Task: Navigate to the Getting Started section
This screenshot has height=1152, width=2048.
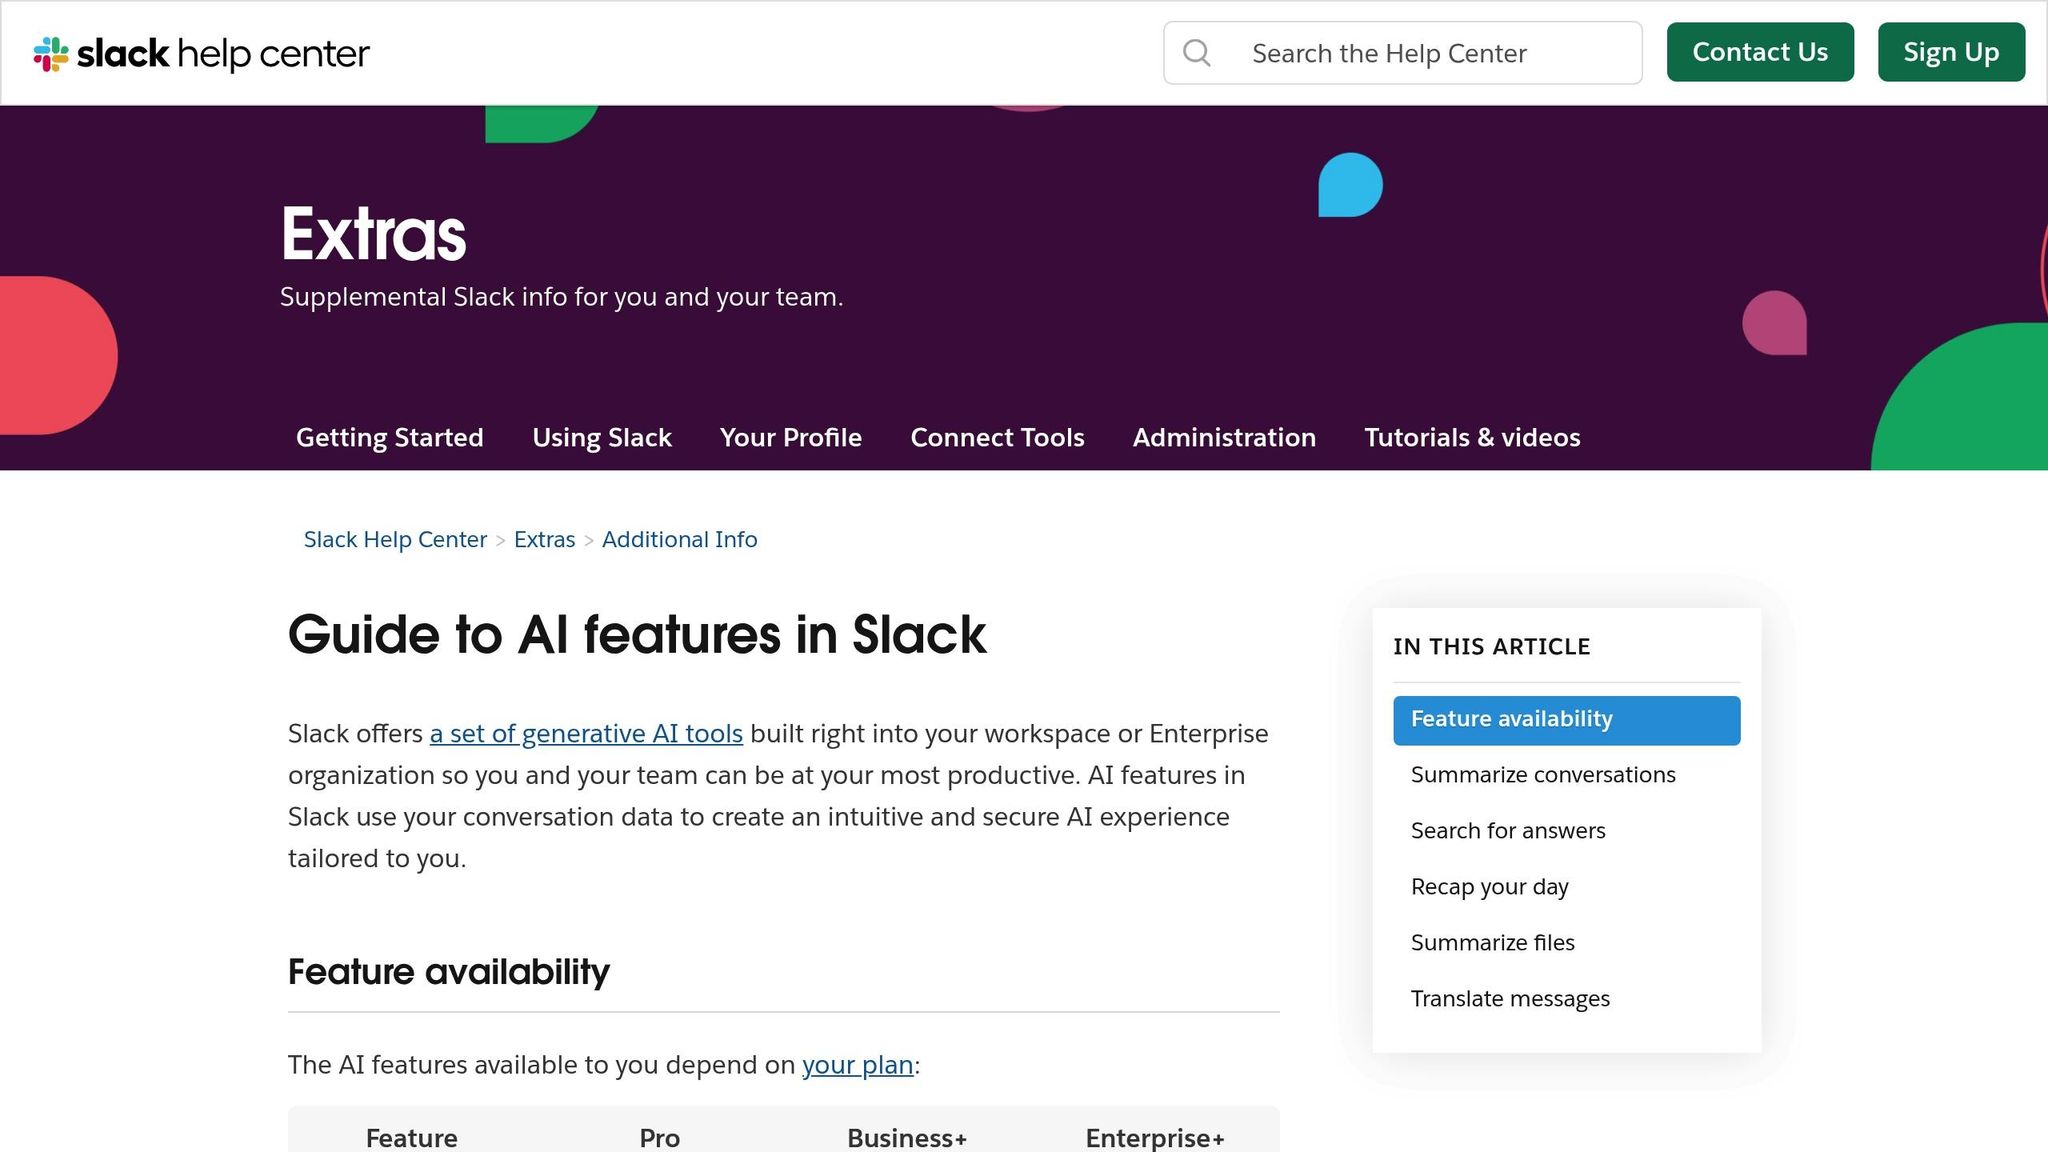Action: (389, 437)
